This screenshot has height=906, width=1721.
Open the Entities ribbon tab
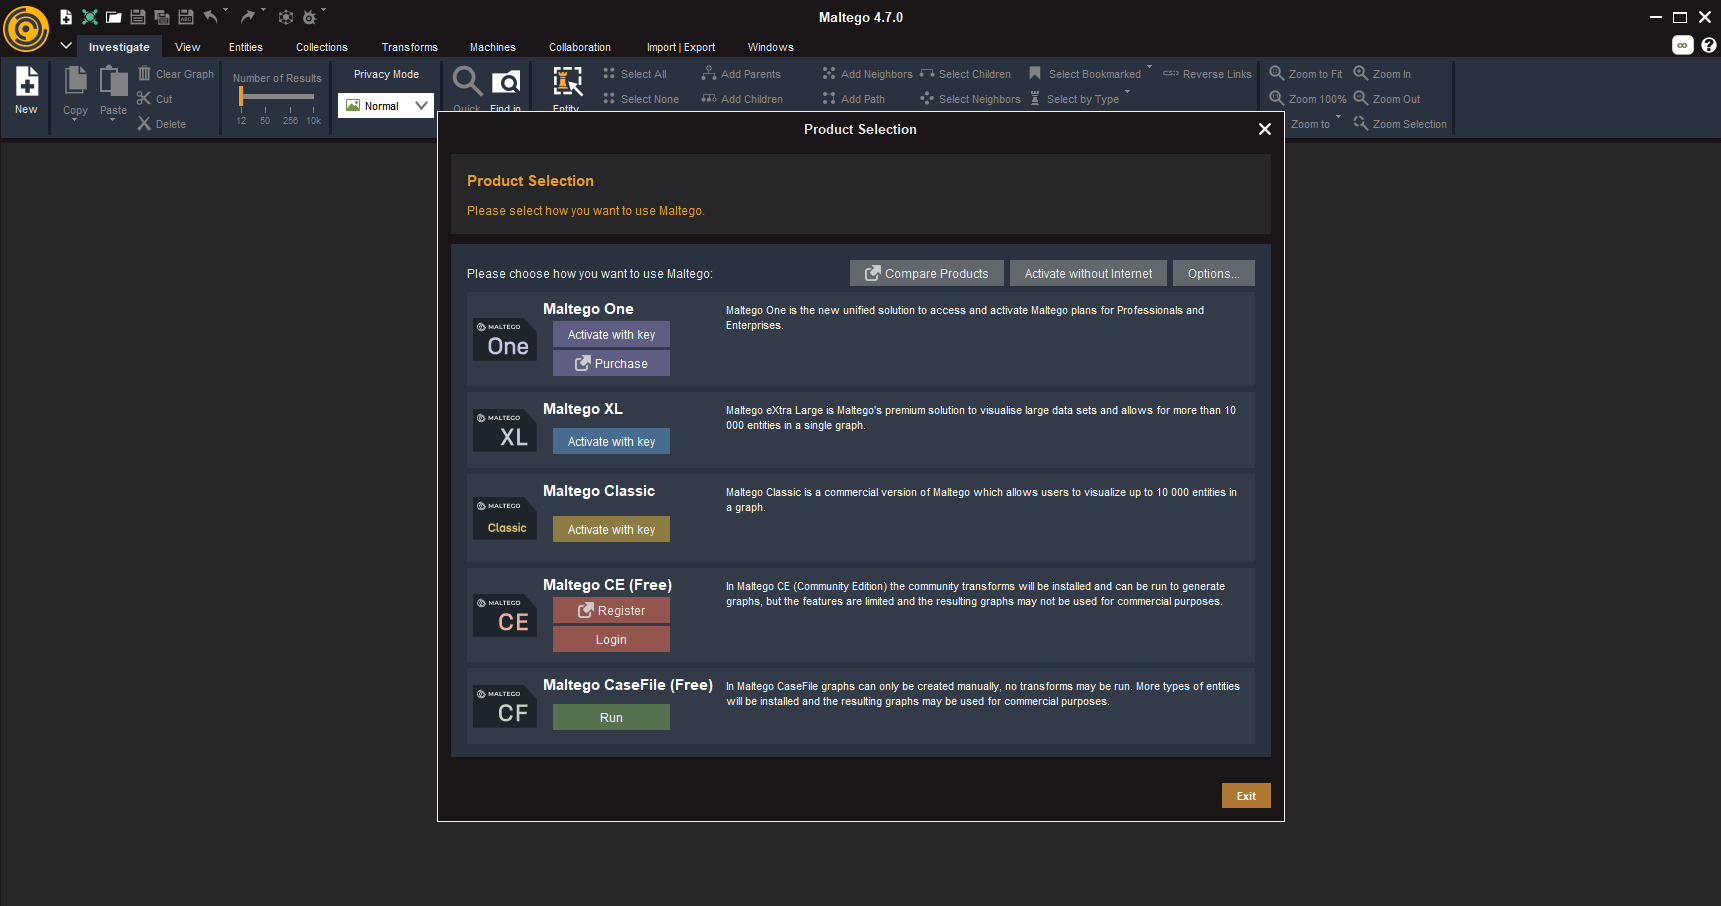[x=246, y=47]
